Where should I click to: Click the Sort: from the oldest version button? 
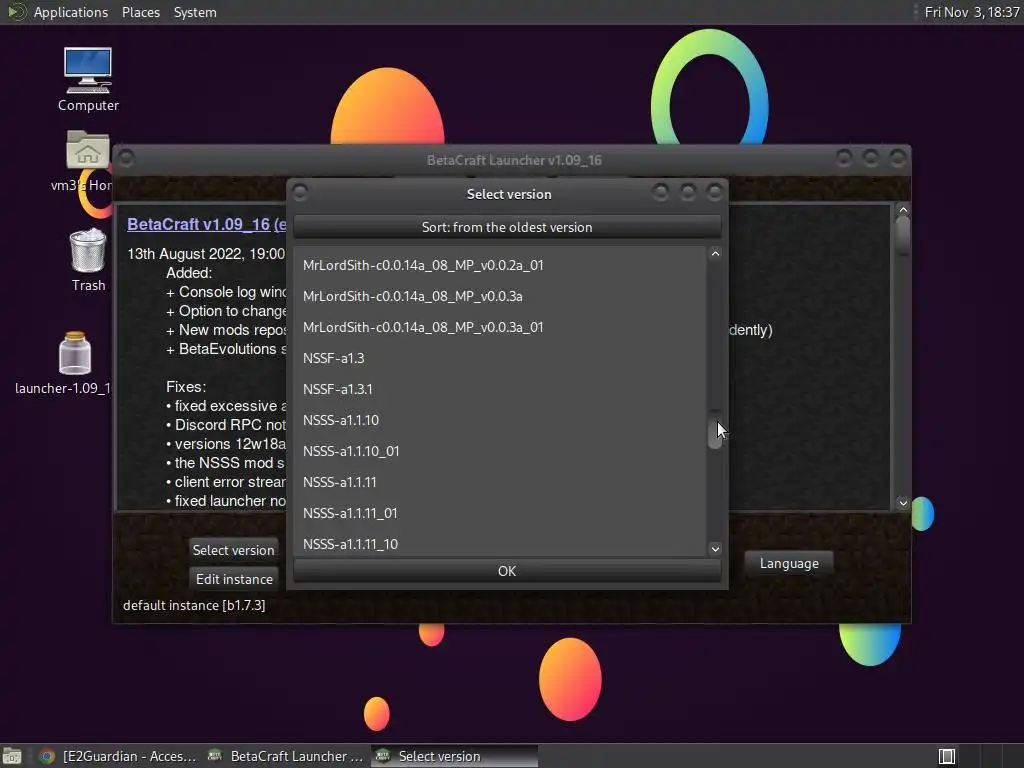point(507,227)
